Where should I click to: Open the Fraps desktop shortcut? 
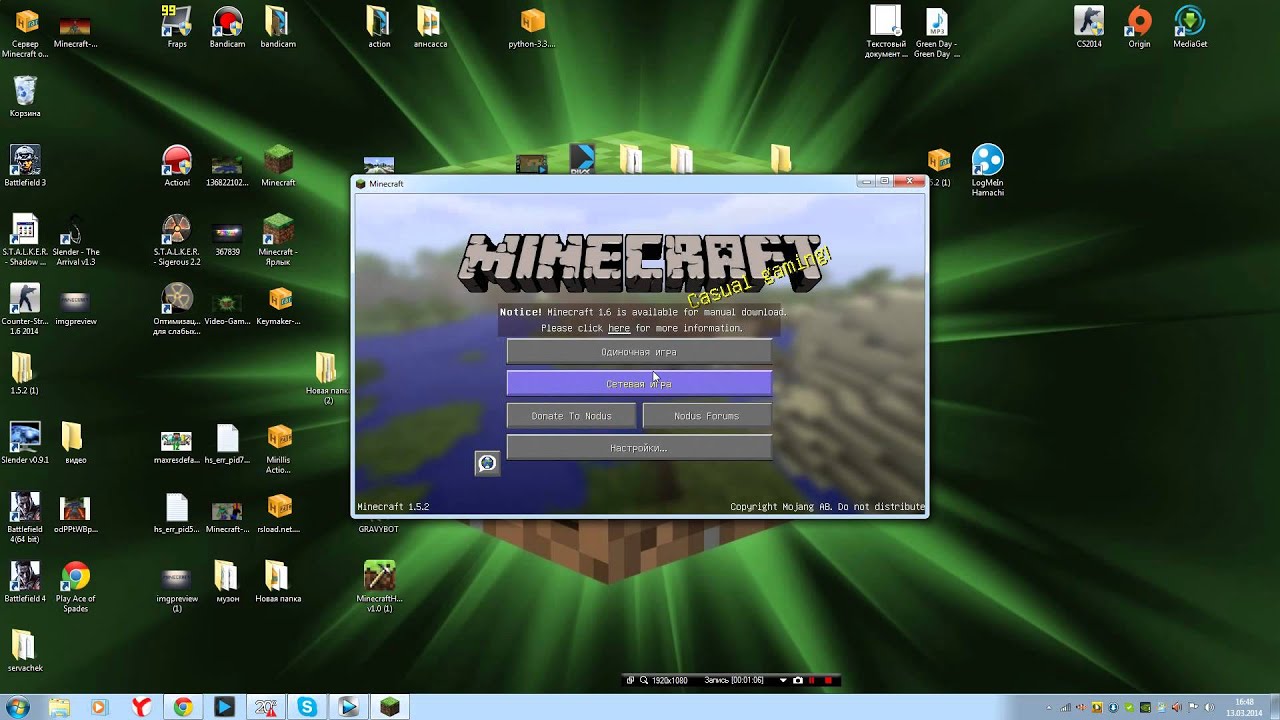point(177,27)
